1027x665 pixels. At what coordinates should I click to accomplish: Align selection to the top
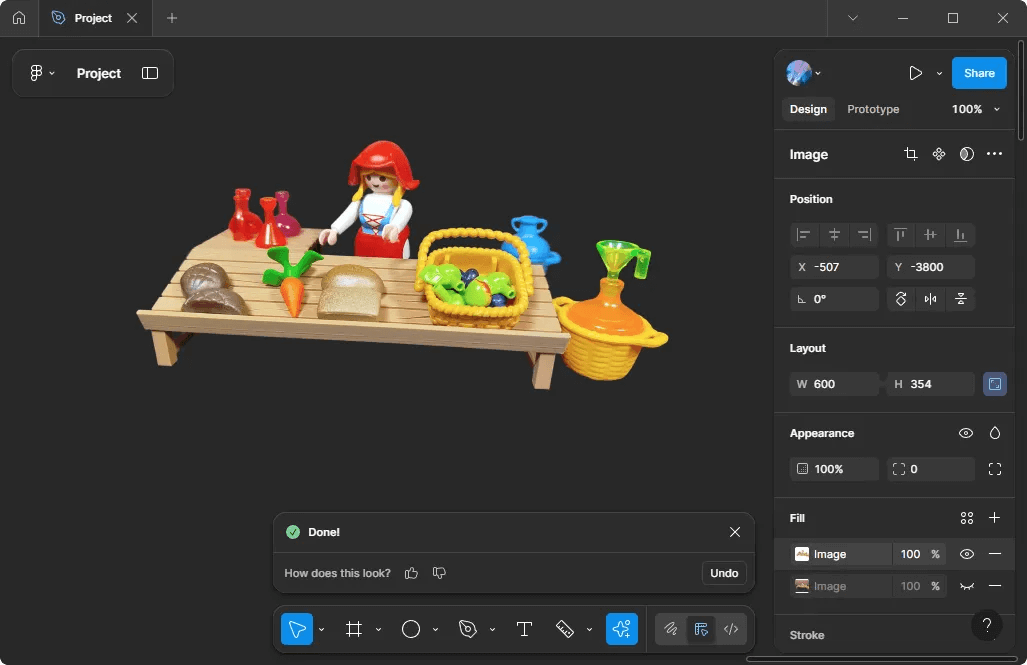[x=901, y=235]
